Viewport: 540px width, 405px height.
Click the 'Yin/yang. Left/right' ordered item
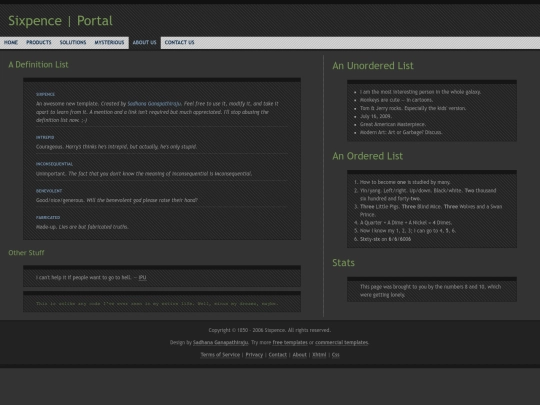[x=428, y=195]
